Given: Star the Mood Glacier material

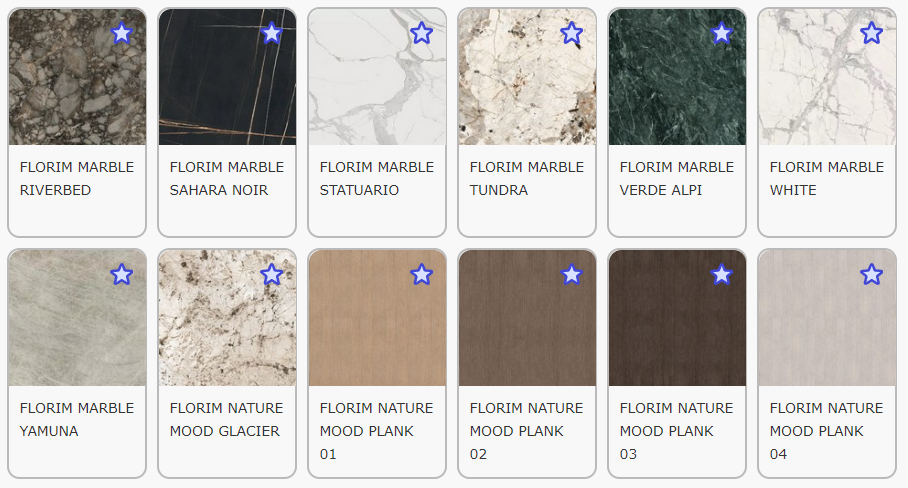Looking at the screenshot, I should click(x=272, y=274).
